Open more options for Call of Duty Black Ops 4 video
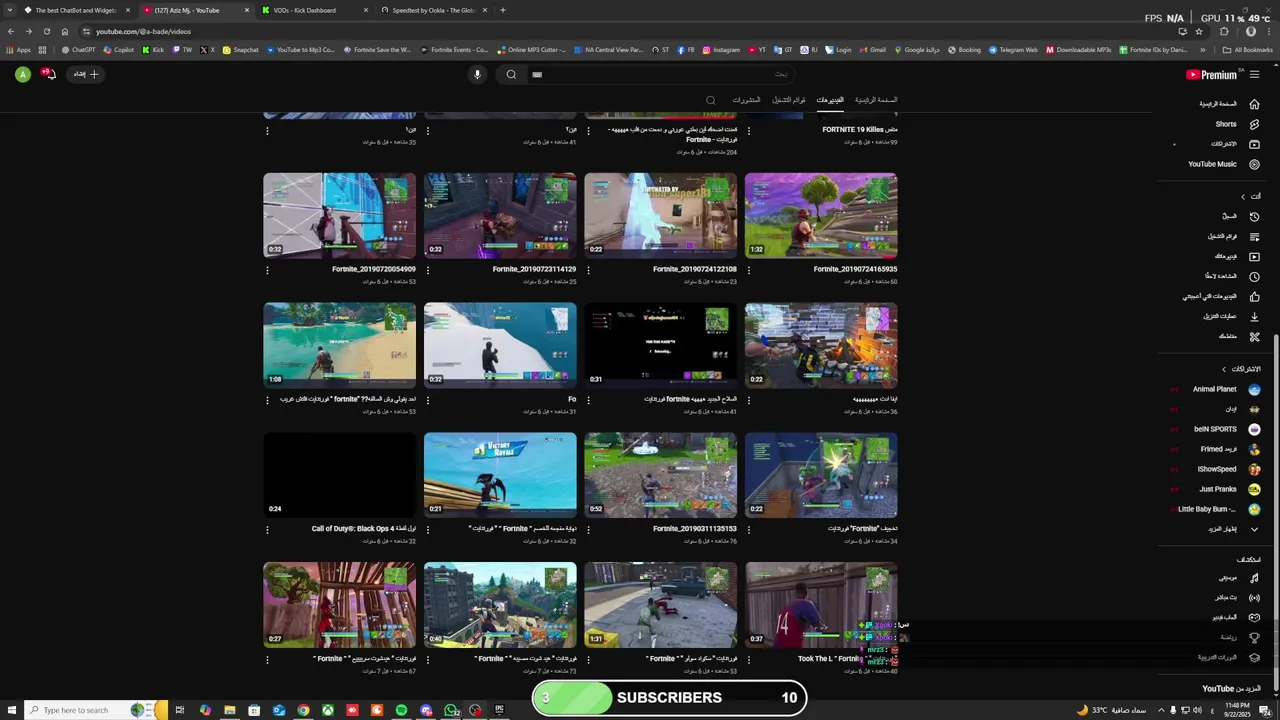This screenshot has width=1280, height=720. (x=267, y=529)
